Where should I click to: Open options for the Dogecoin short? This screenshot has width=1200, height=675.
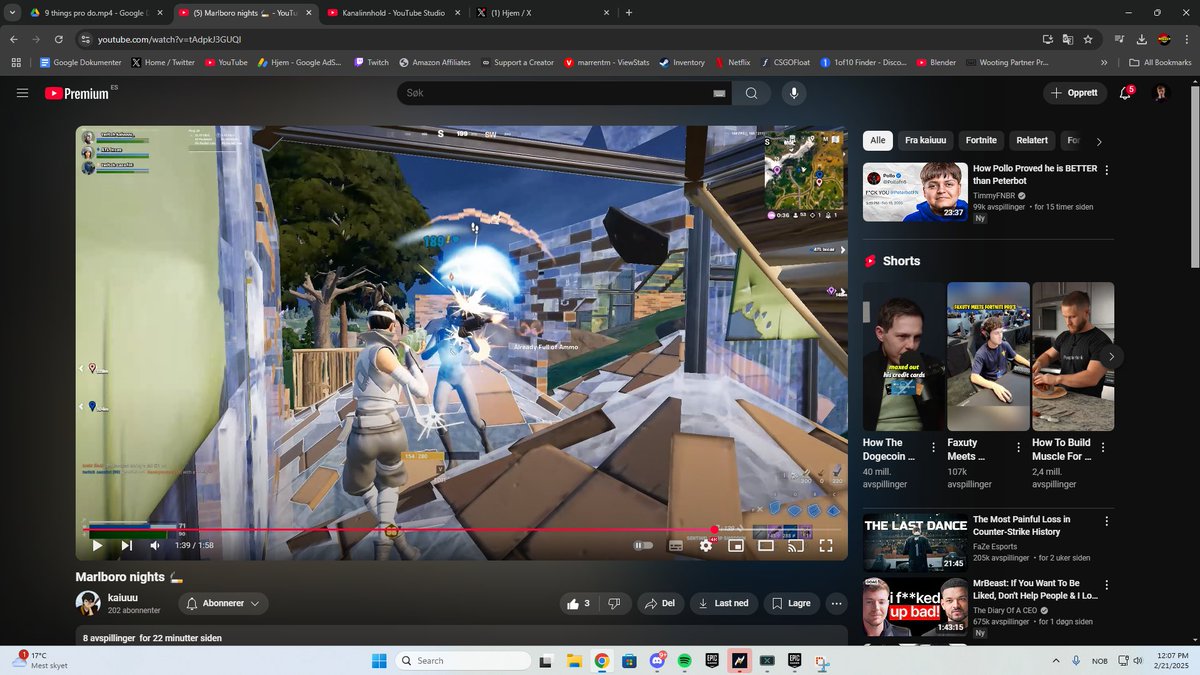point(933,448)
